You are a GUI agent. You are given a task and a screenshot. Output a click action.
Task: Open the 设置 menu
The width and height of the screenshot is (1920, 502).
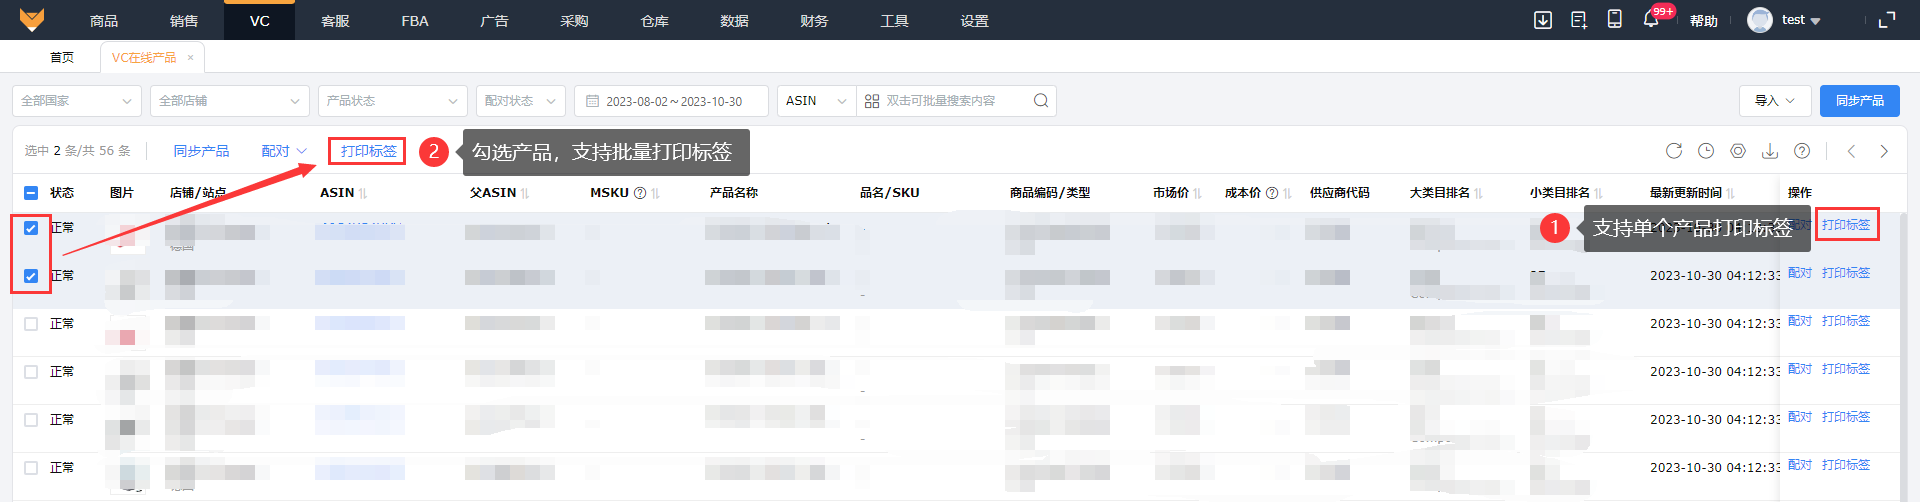click(975, 20)
